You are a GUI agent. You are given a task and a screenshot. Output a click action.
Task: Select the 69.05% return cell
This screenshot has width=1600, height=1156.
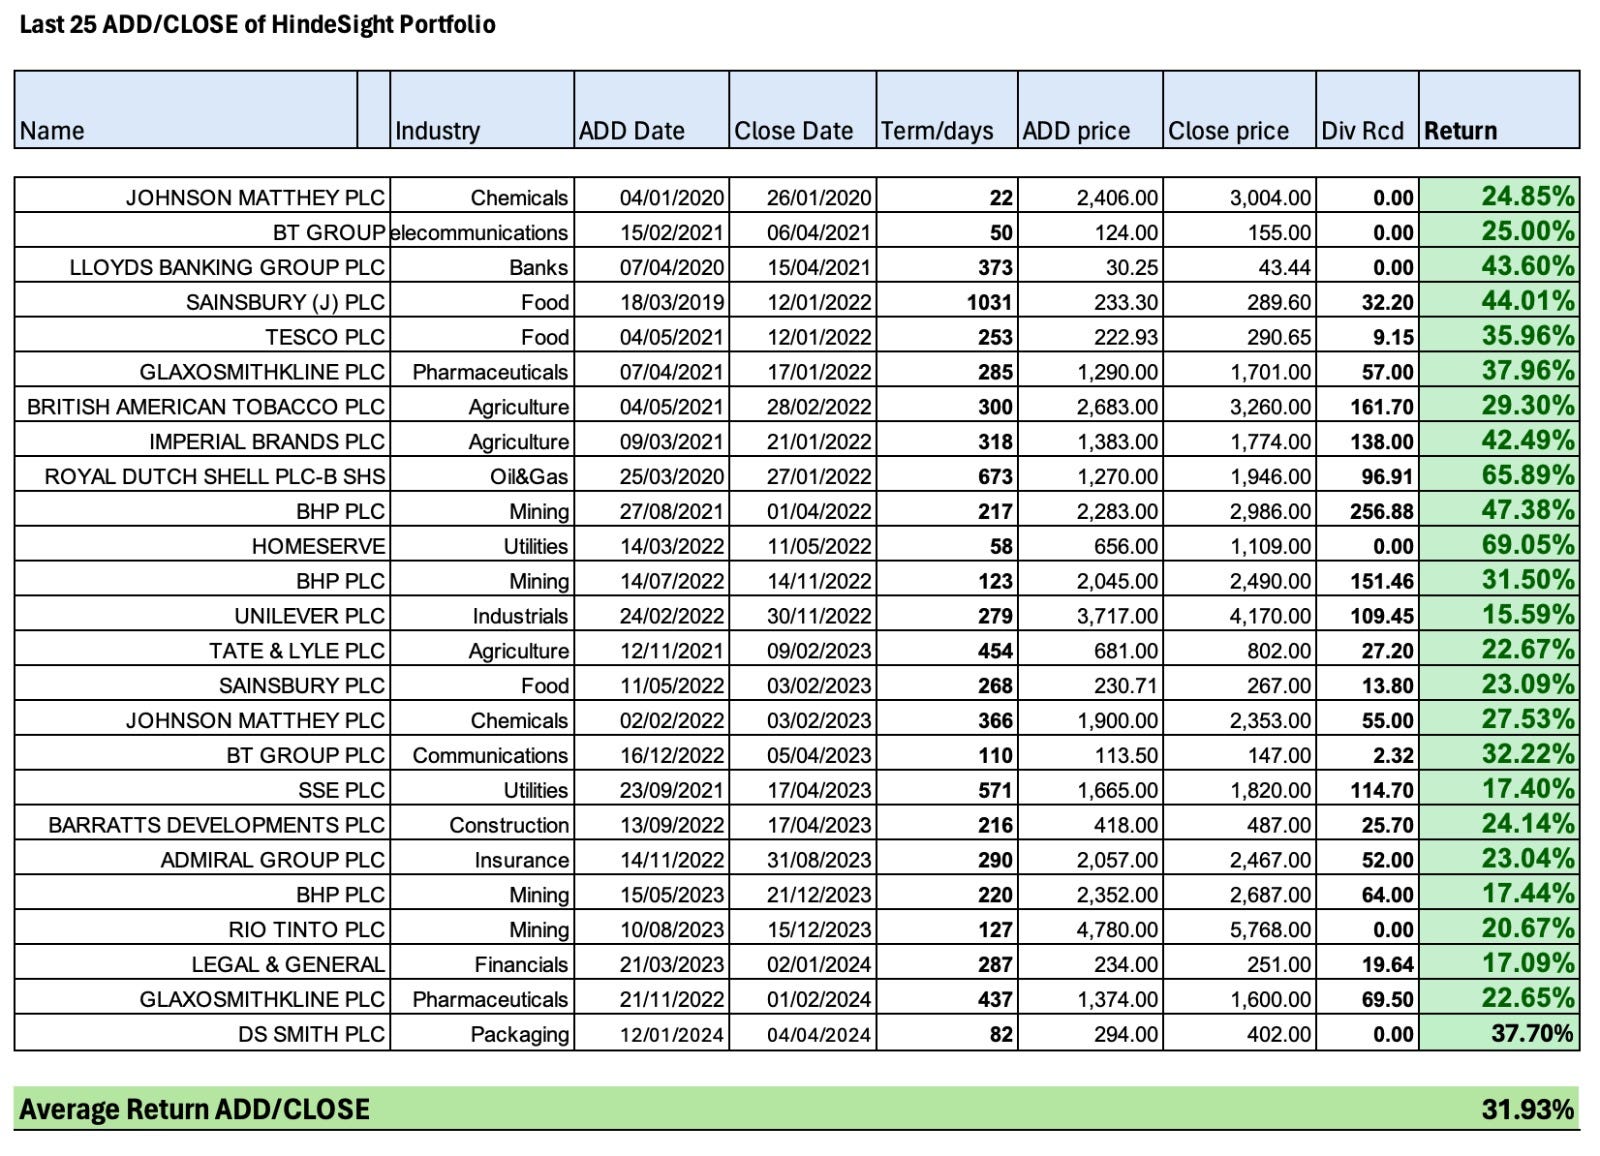1499,546
